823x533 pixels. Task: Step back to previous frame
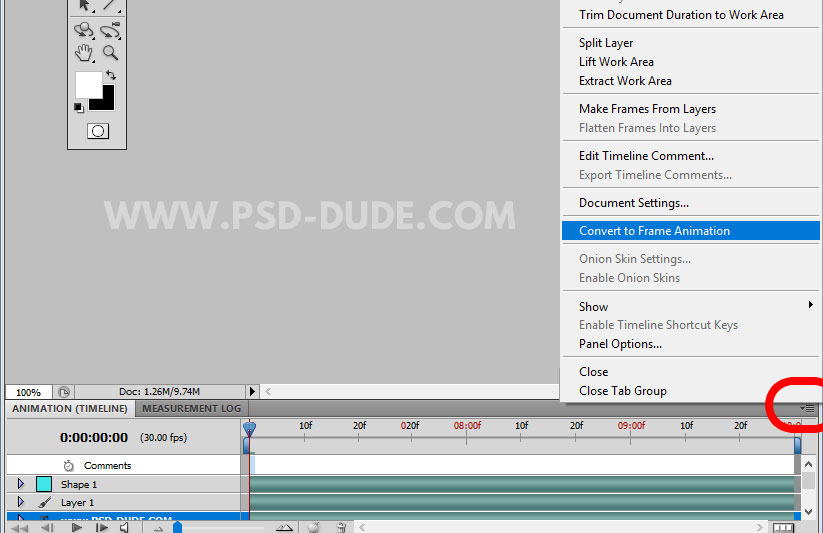tap(47, 528)
